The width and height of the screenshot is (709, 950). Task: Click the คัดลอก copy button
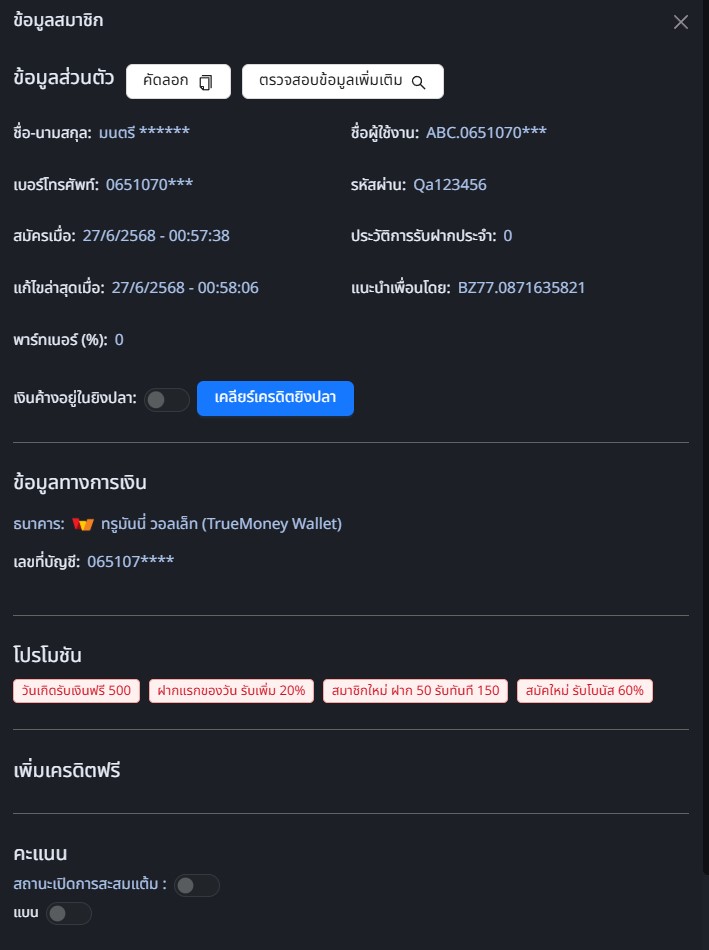pyautogui.click(x=178, y=82)
